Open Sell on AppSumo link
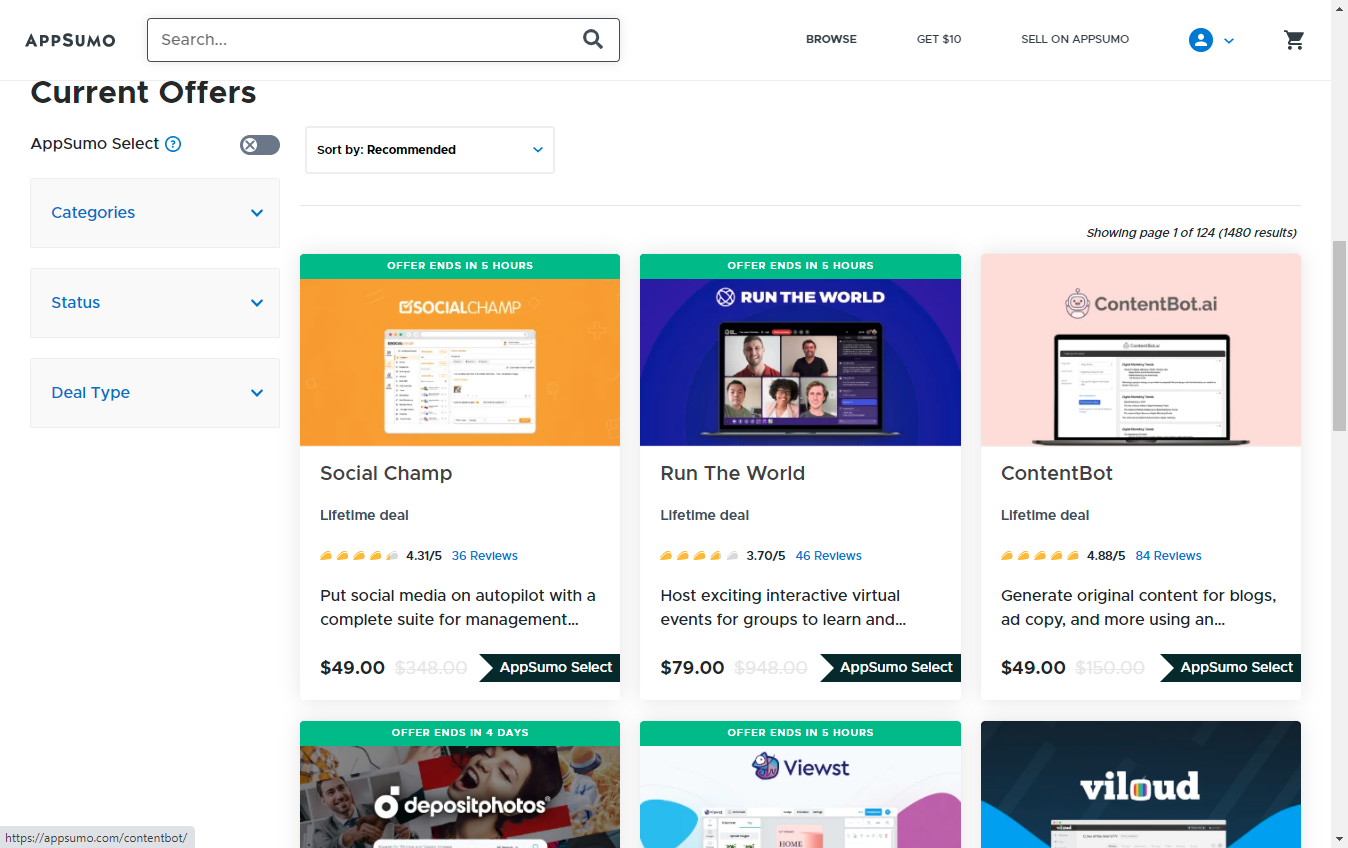Image resolution: width=1348 pixels, height=848 pixels. click(1075, 39)
